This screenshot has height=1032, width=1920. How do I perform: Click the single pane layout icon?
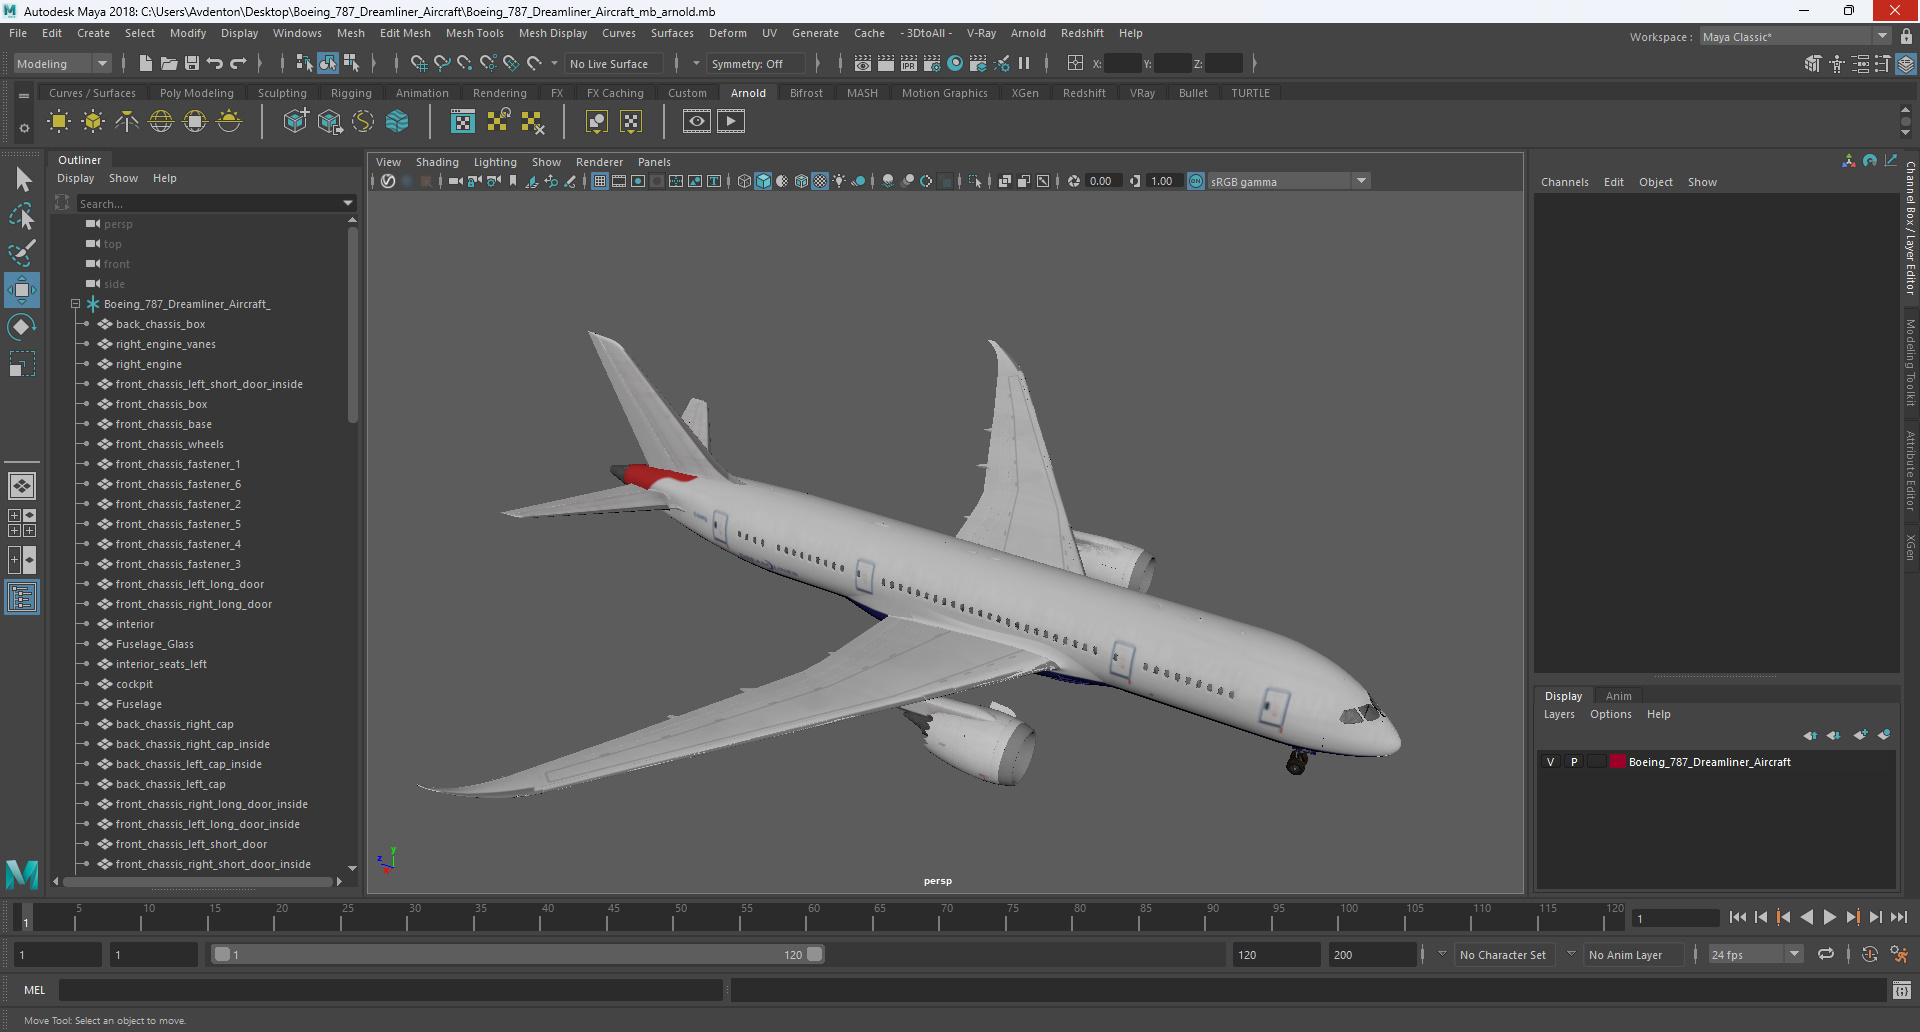[x=22, y=486]
